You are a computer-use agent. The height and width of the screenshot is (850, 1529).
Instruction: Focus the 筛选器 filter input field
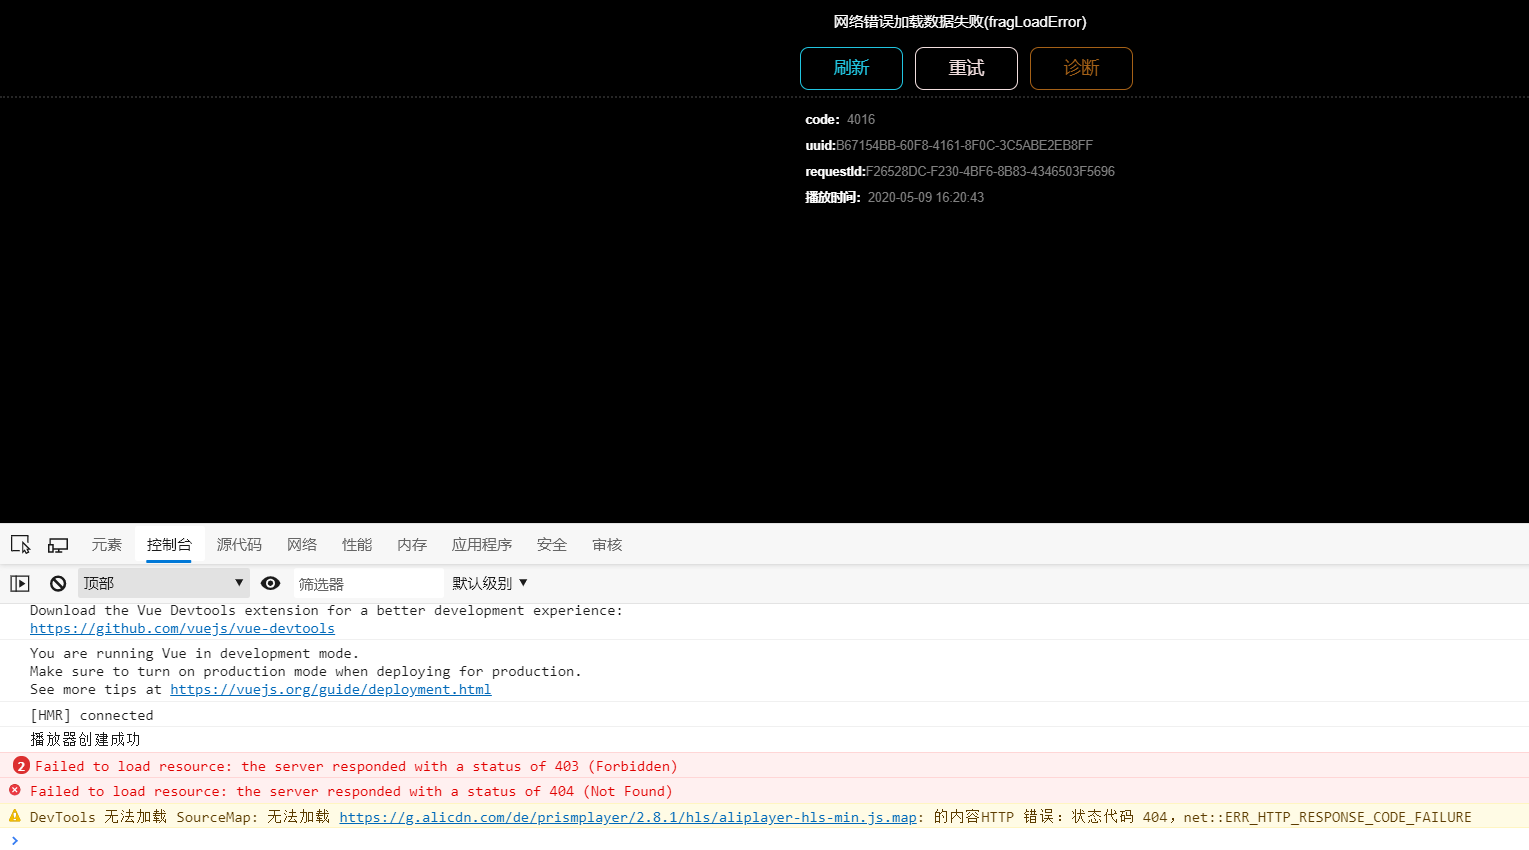pos(368,583)
